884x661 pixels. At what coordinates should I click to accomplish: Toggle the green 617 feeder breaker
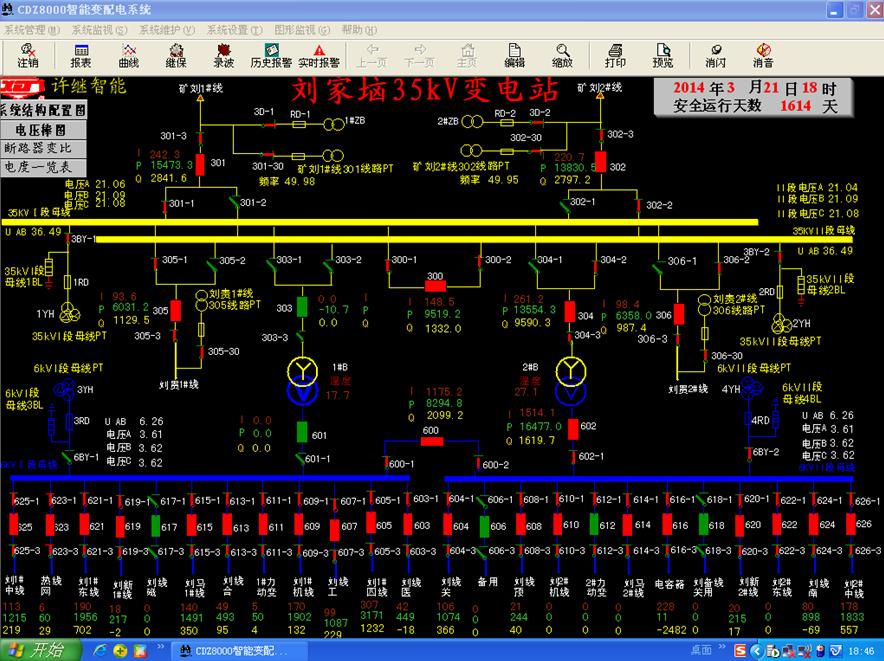[156, 526]
